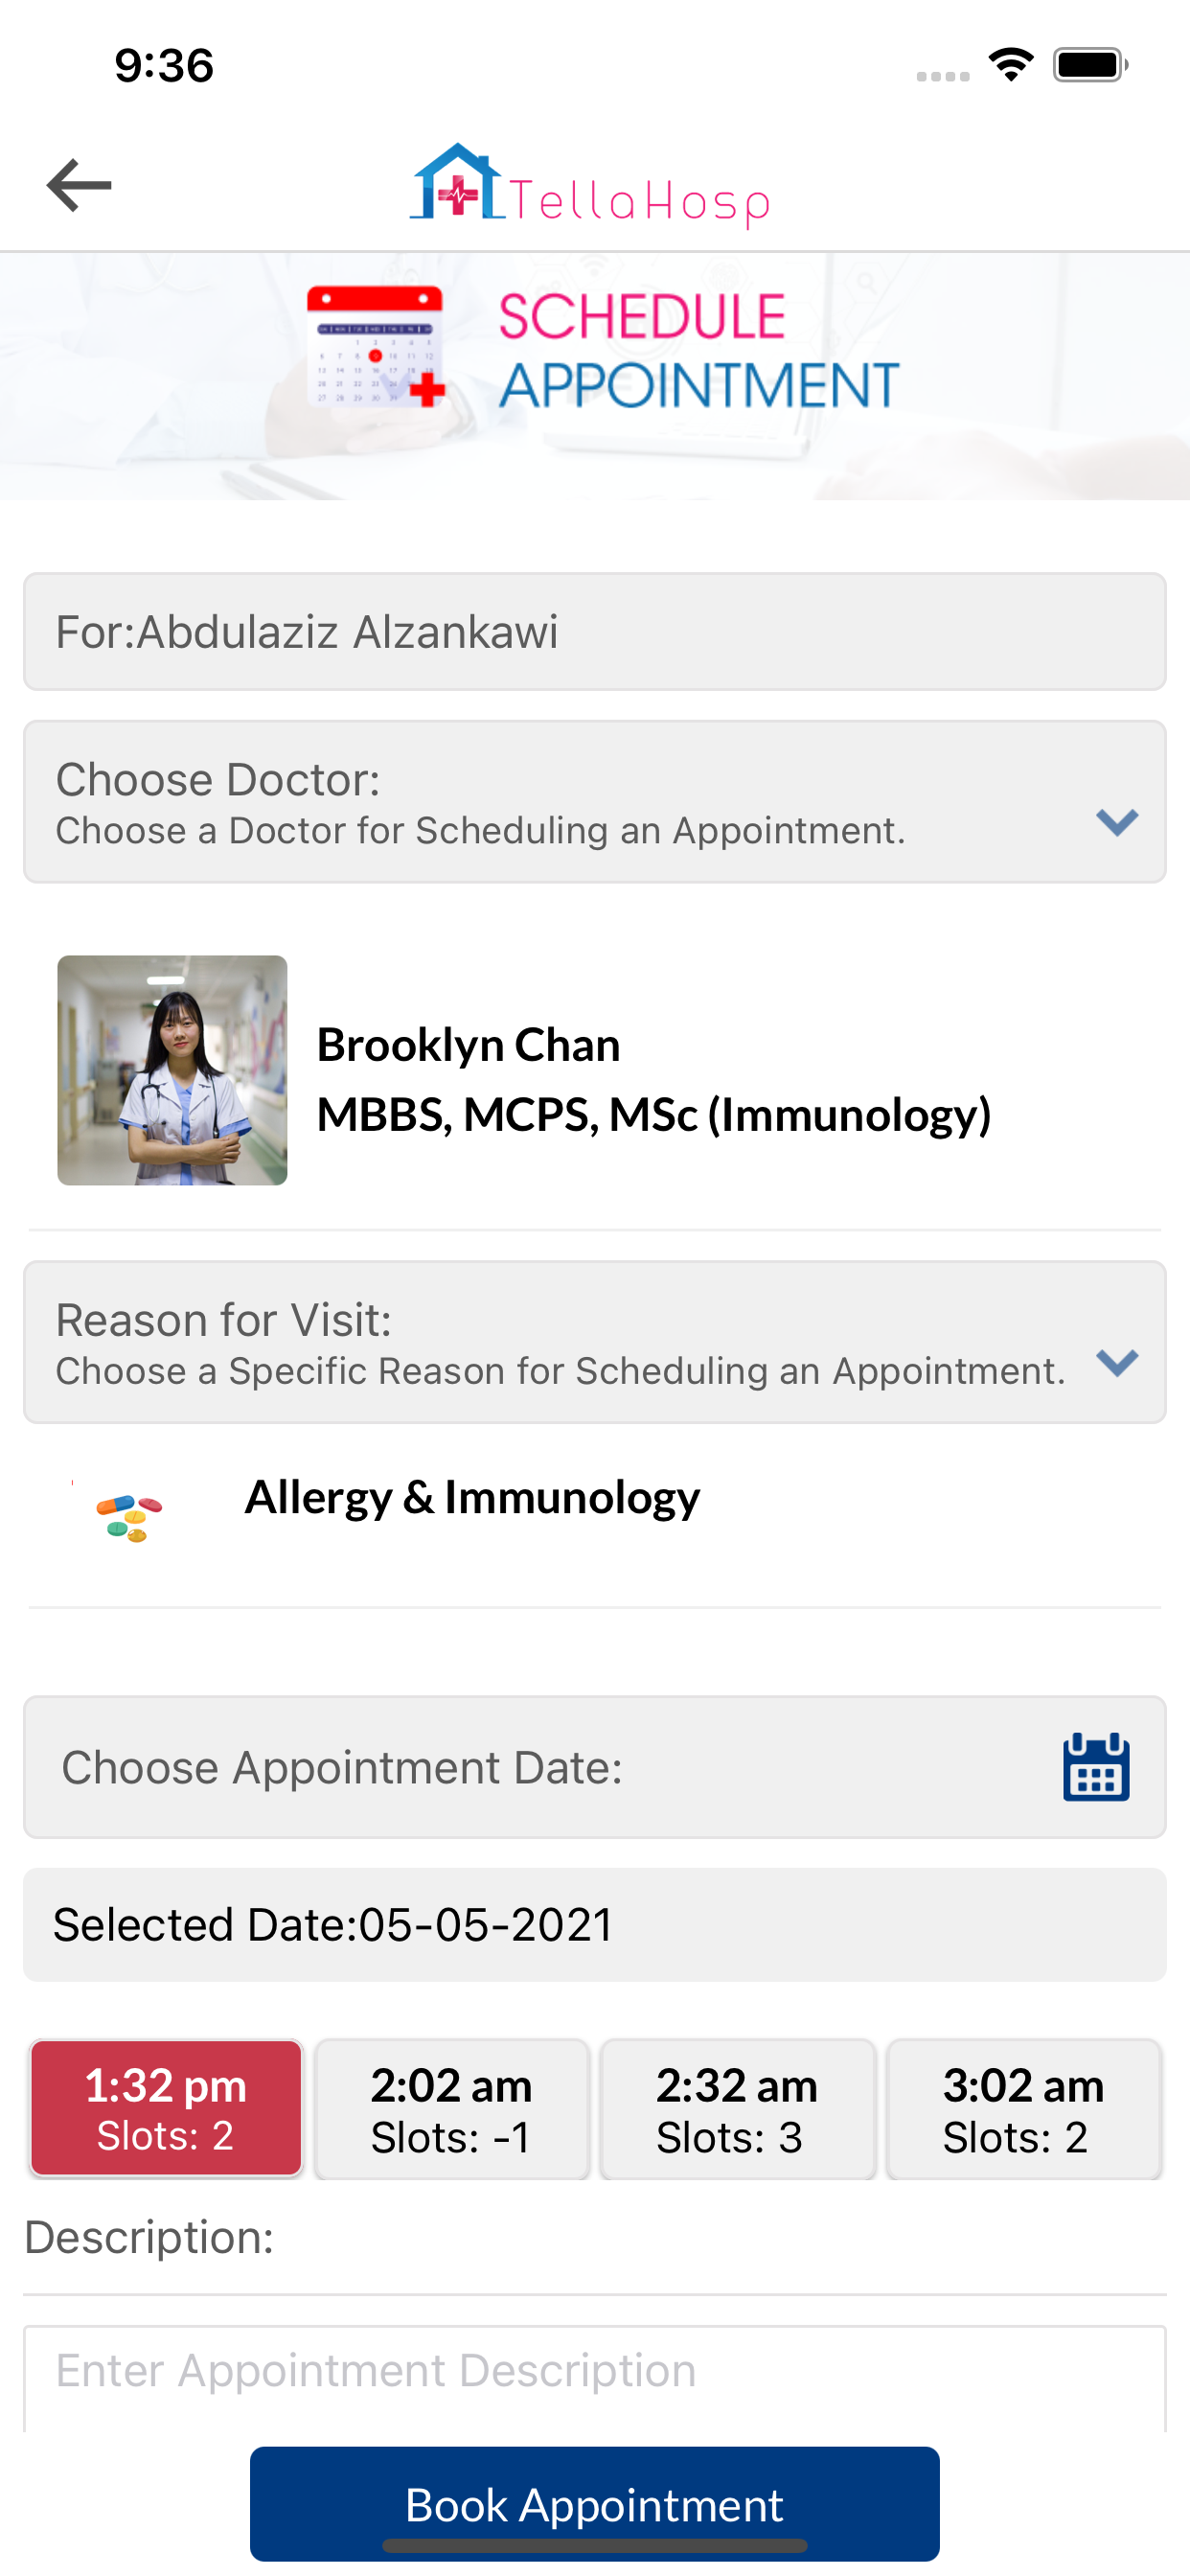1190x2576 pixels.
Task: Tap the back arrow icon
Action: (79, 185)
